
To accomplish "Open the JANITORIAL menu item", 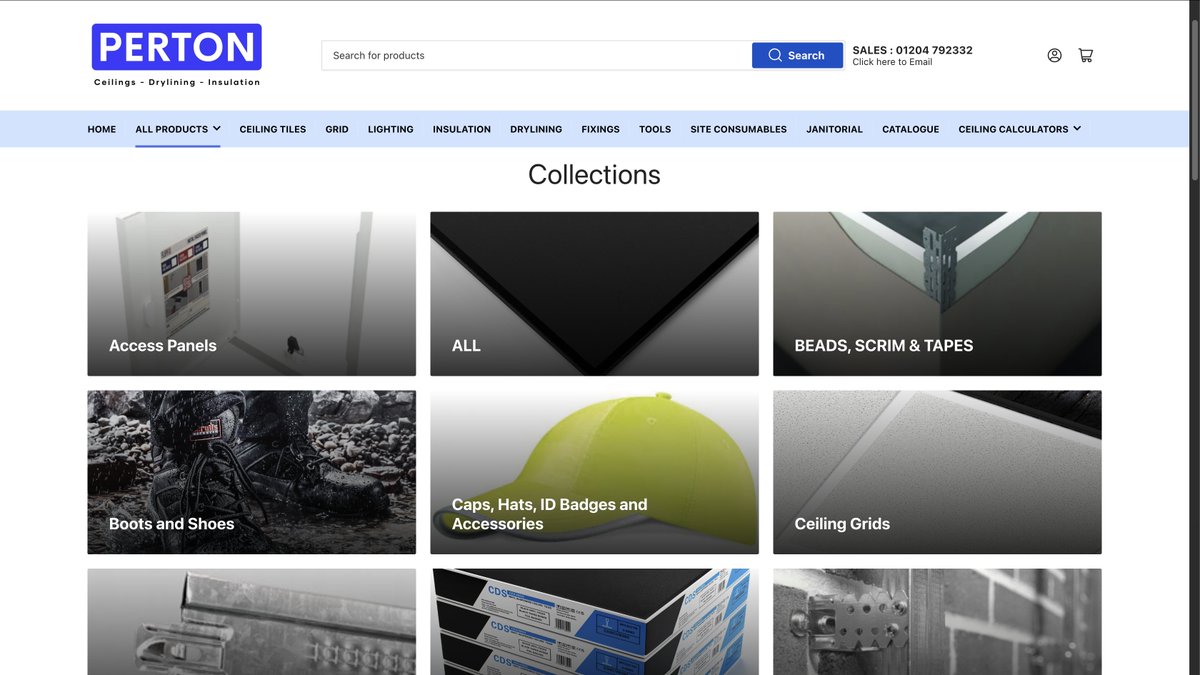I will [834, 129].
